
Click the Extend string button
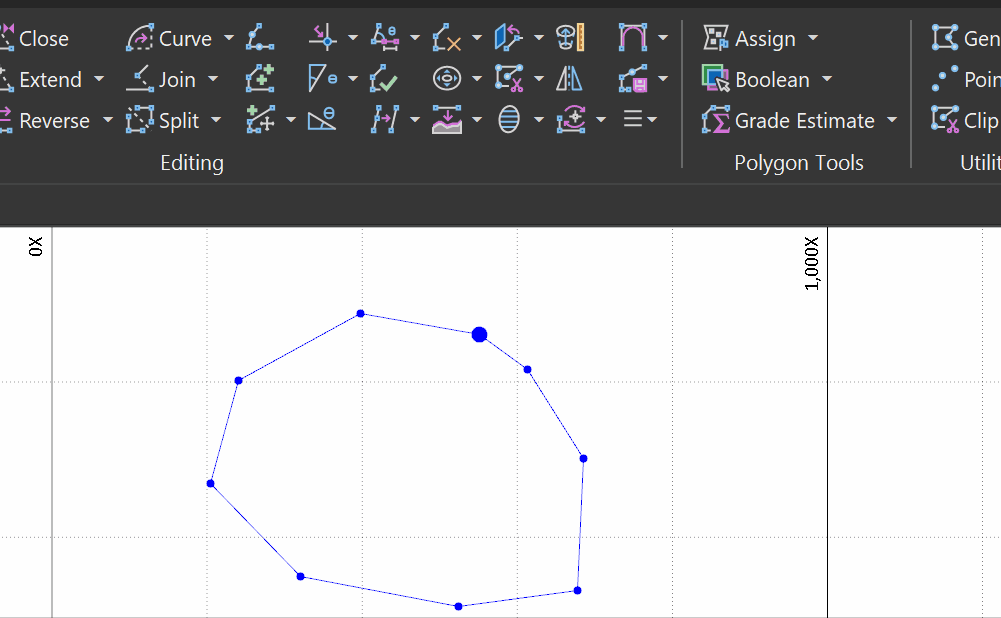tap(41, 79)
